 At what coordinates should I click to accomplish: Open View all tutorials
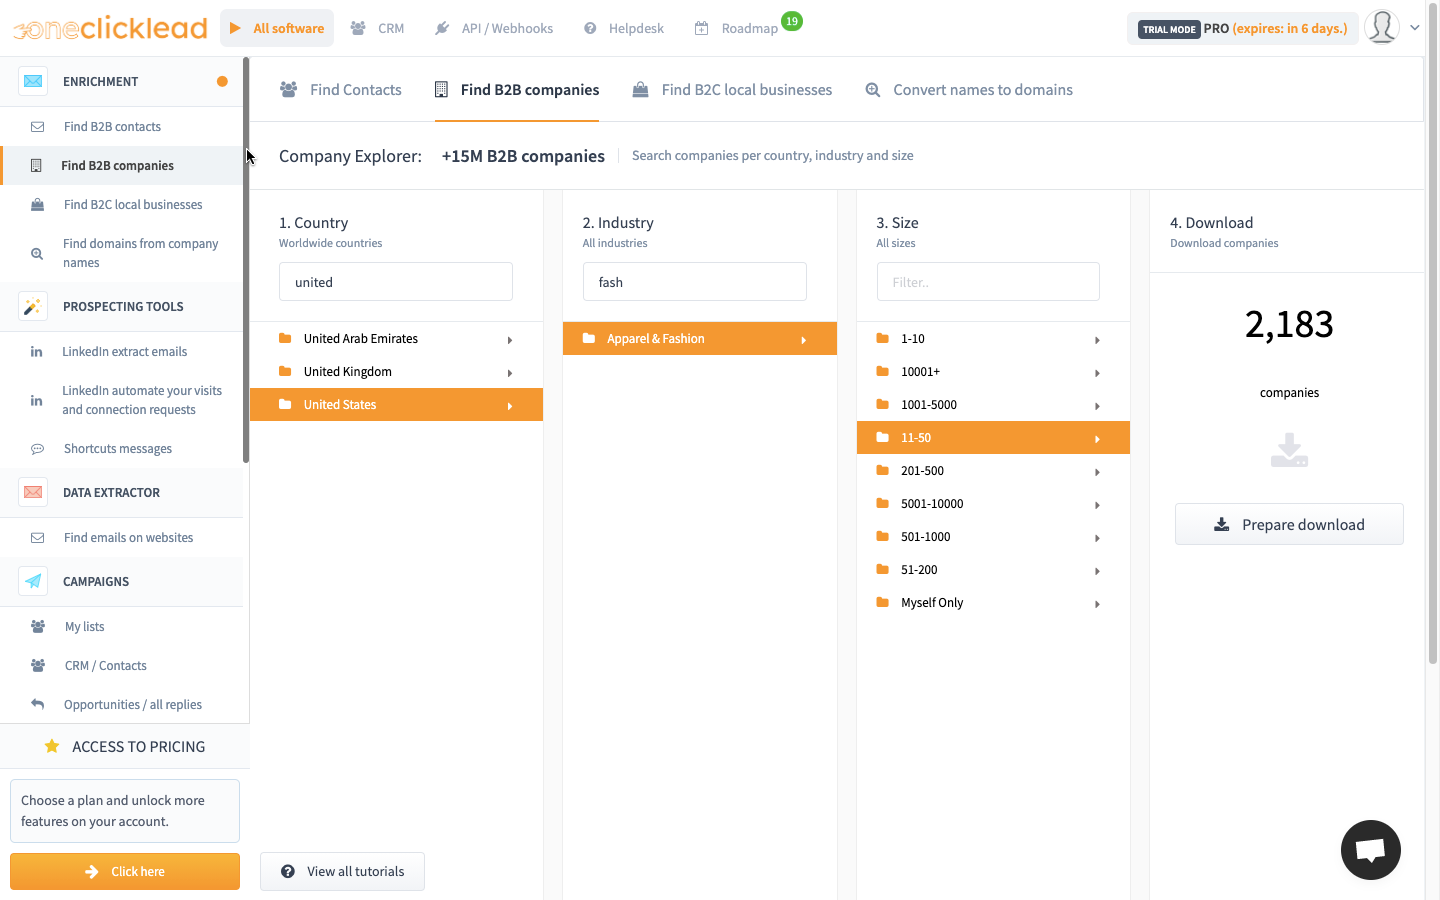[342, 871]
